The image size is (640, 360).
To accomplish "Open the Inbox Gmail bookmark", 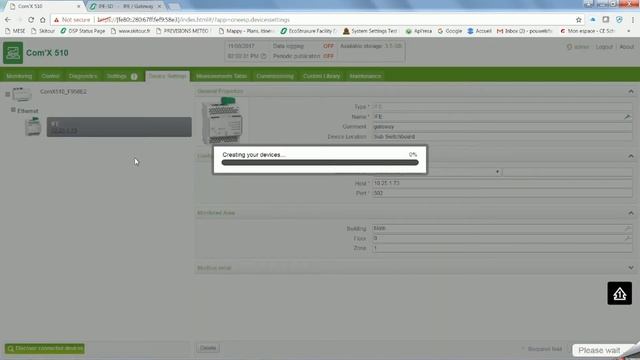I will click(524, 31).
